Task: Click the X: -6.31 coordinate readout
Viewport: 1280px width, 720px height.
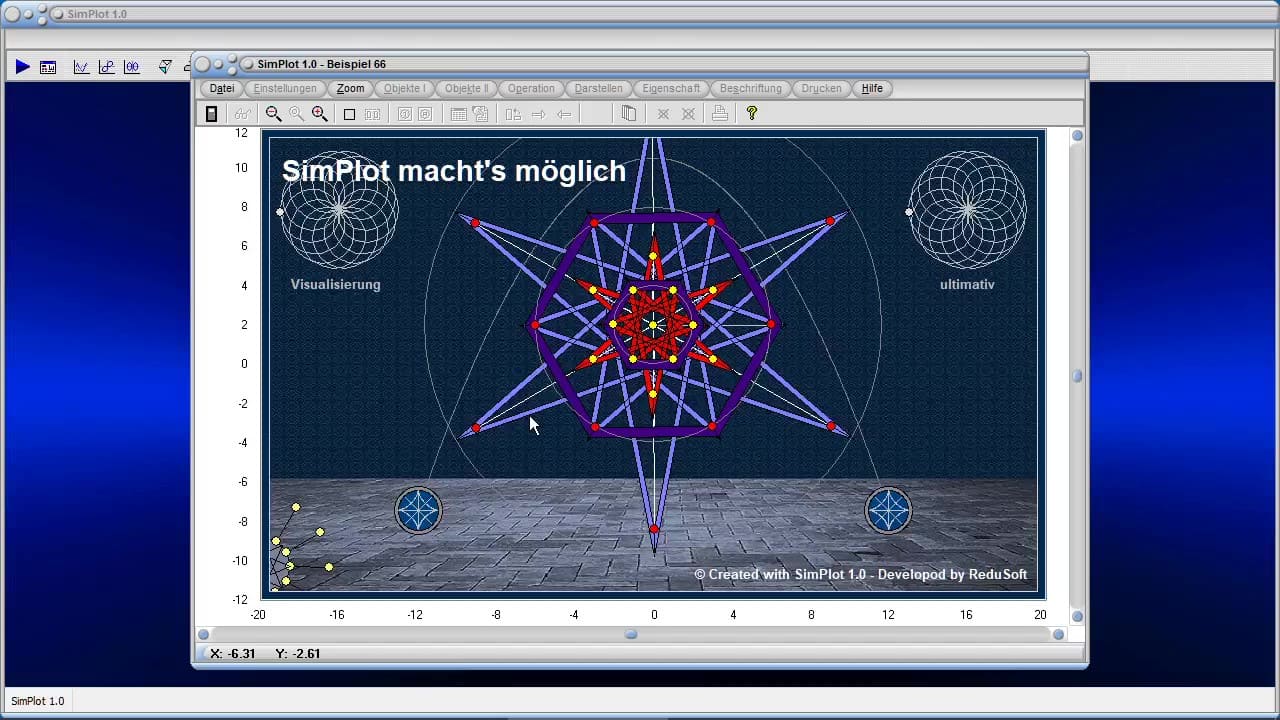Action: [233, 653]
